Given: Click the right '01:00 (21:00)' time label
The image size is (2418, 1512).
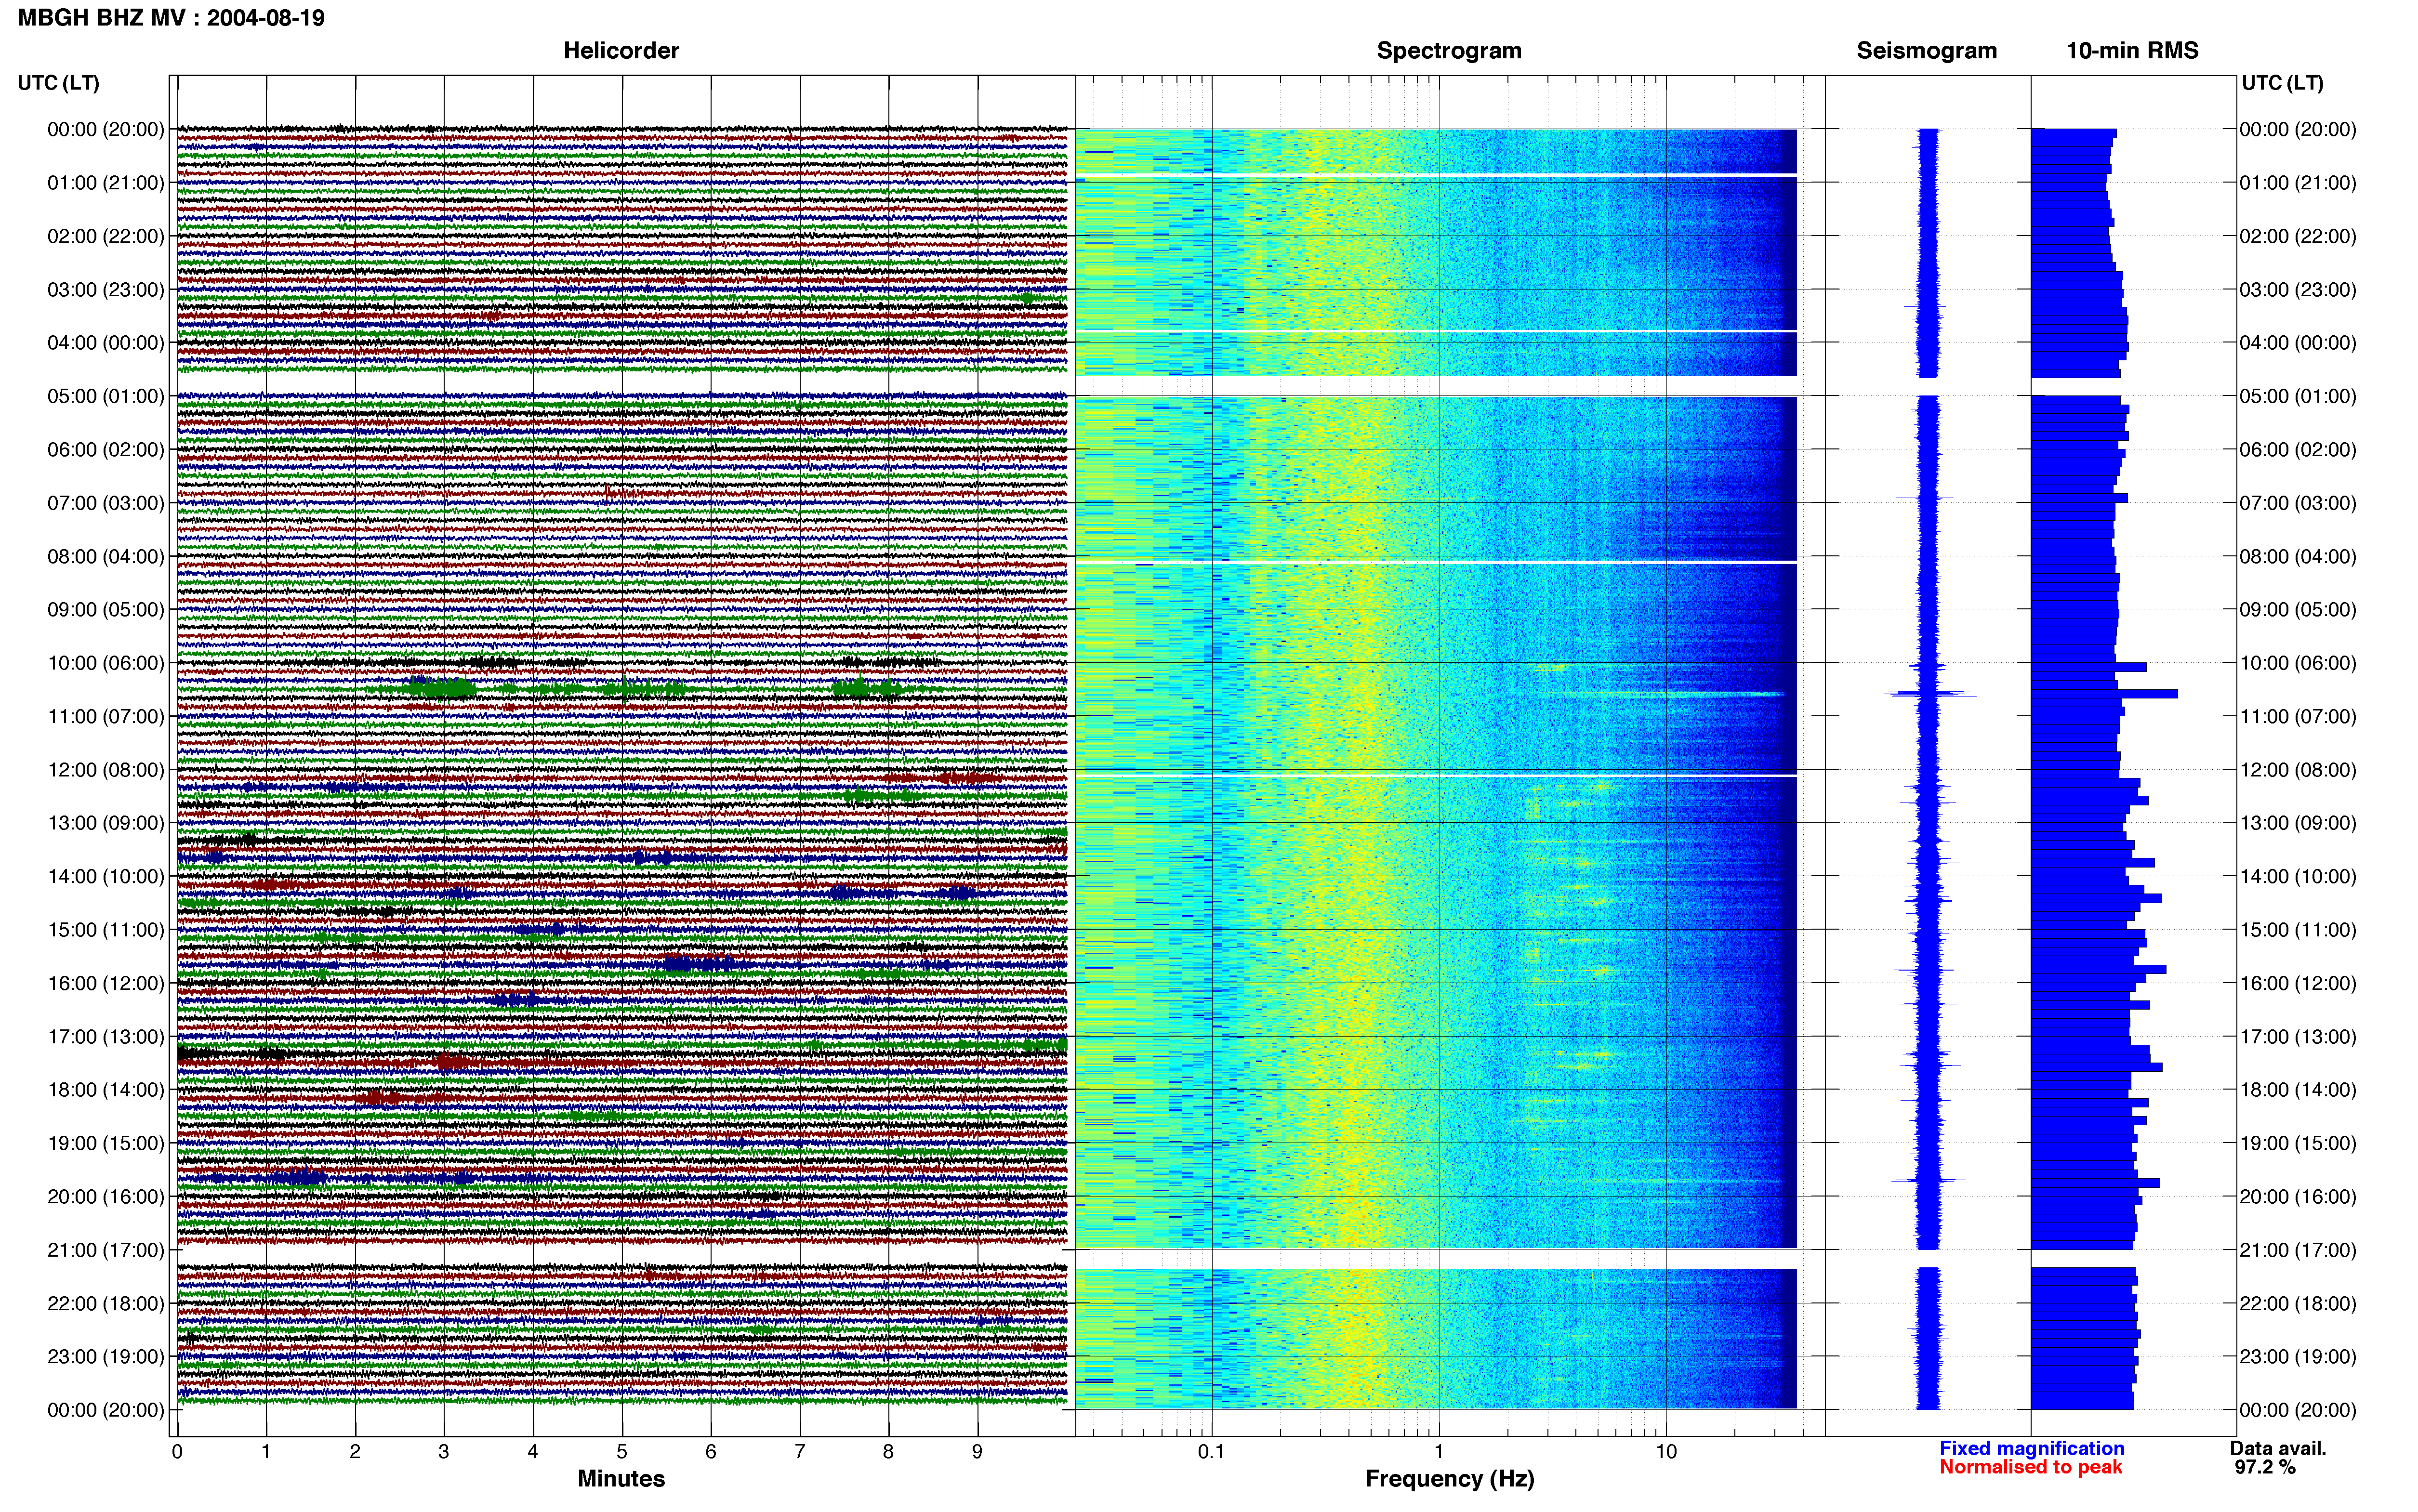Looking at the screenshot, I should coord(2298,183).
